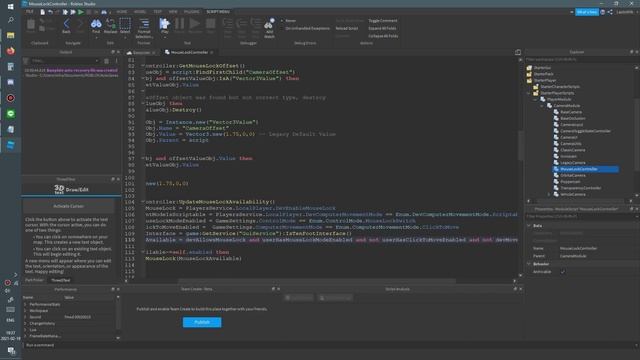Switch to PLUGINS ribbon tab

(x=191, y=12)
